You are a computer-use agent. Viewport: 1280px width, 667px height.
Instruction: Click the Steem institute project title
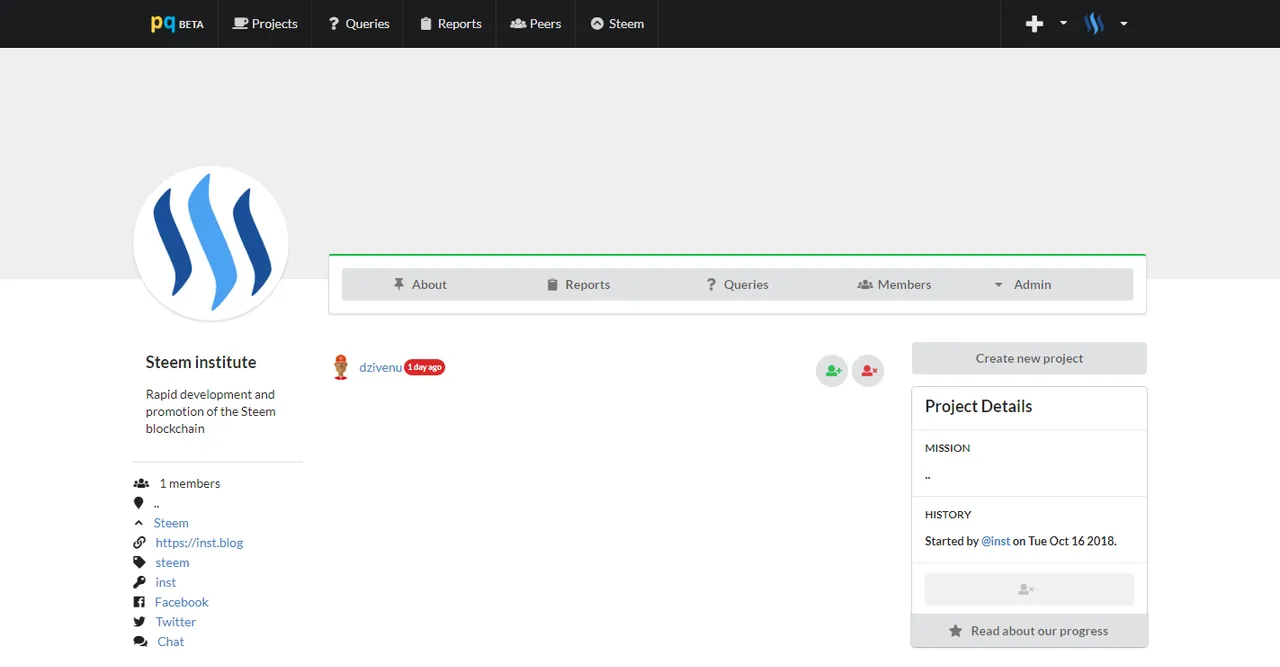201,362
